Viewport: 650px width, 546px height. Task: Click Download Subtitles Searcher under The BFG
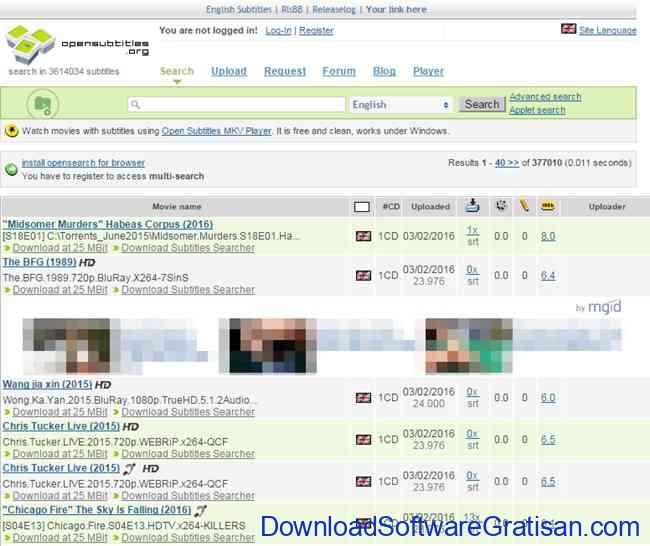tap(188, 290)
